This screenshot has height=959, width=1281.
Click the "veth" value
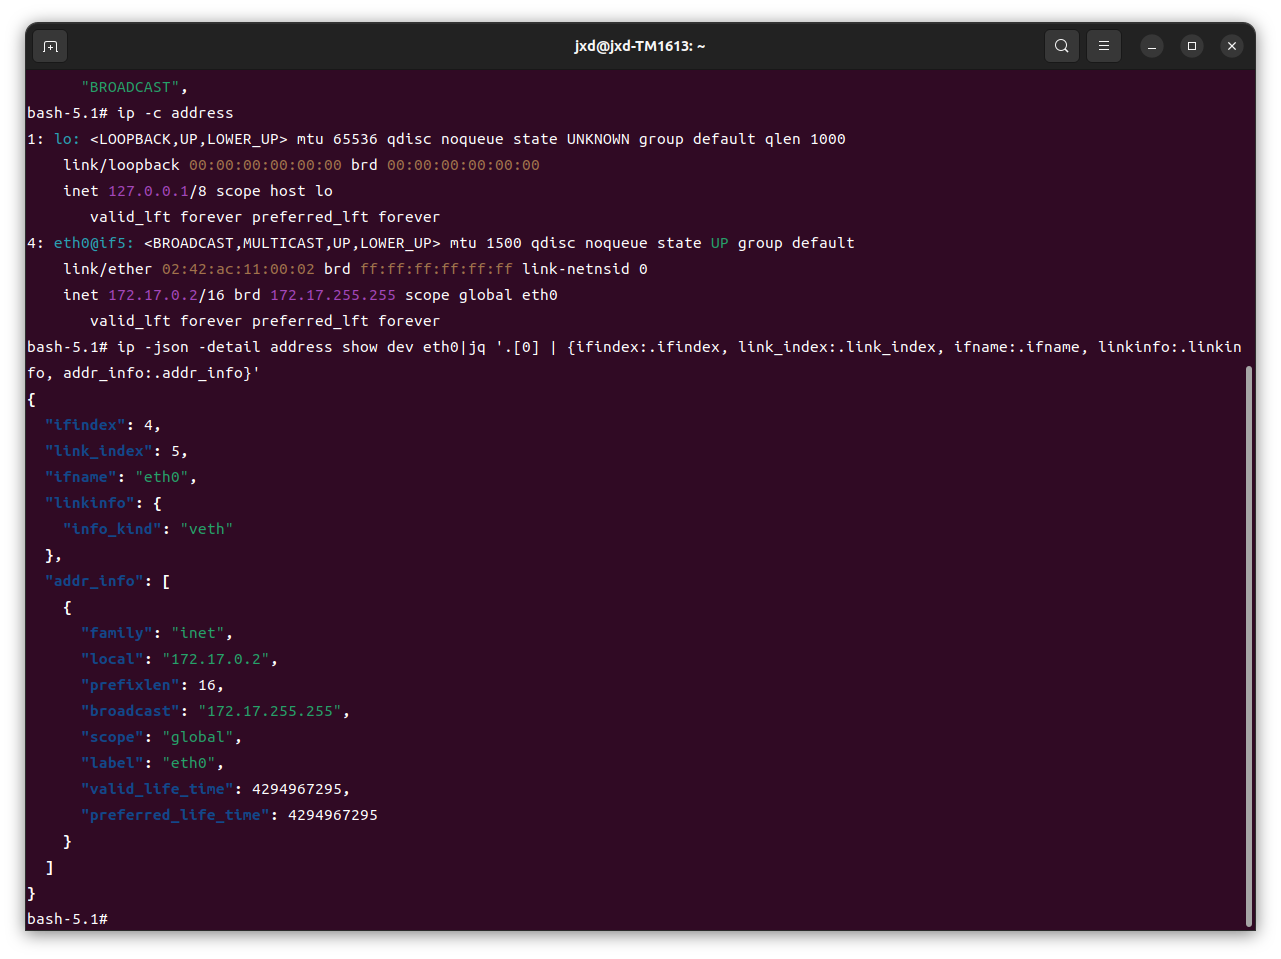(x=207, y=529)
